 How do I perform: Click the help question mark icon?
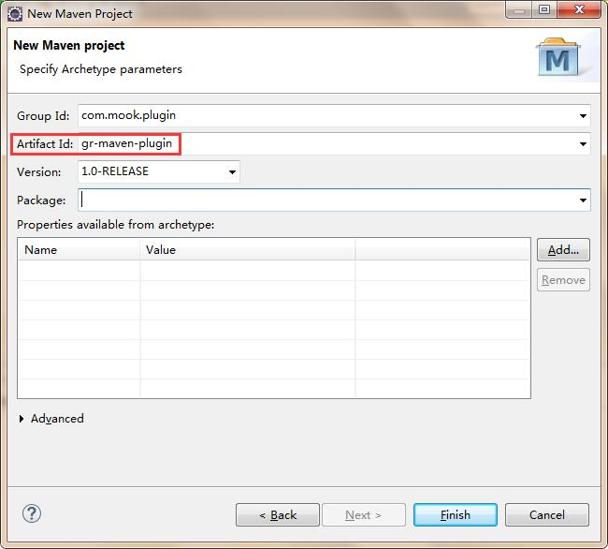pyautogui.click(x=31, y=514)
